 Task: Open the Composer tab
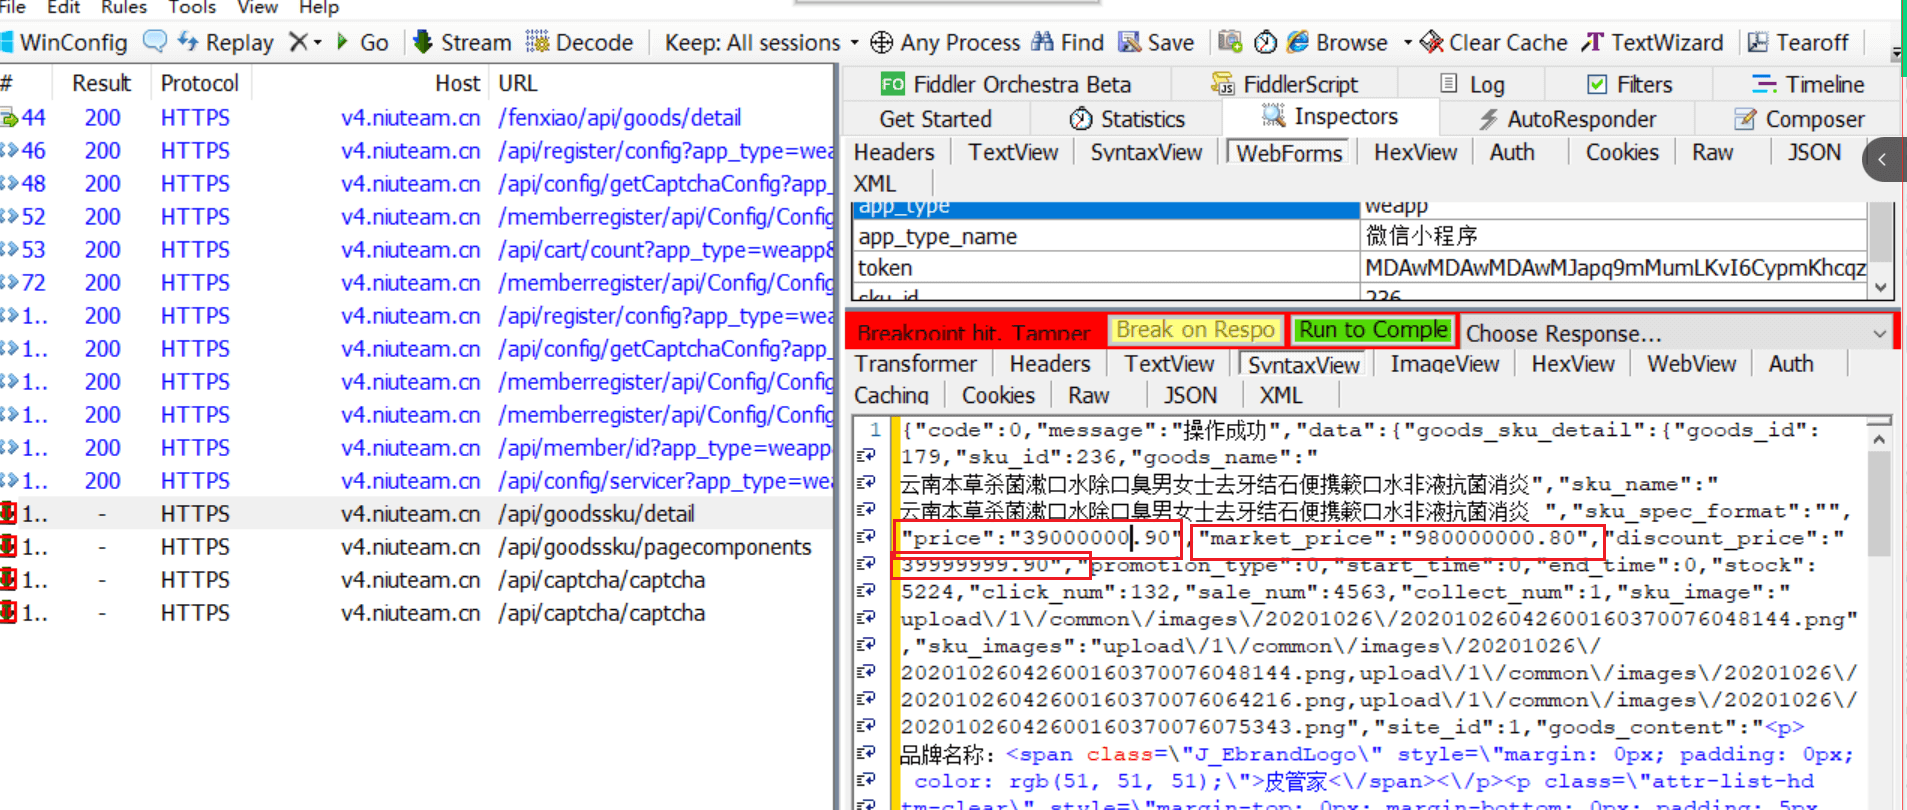pyautogui.click(x=1800, y=119)
